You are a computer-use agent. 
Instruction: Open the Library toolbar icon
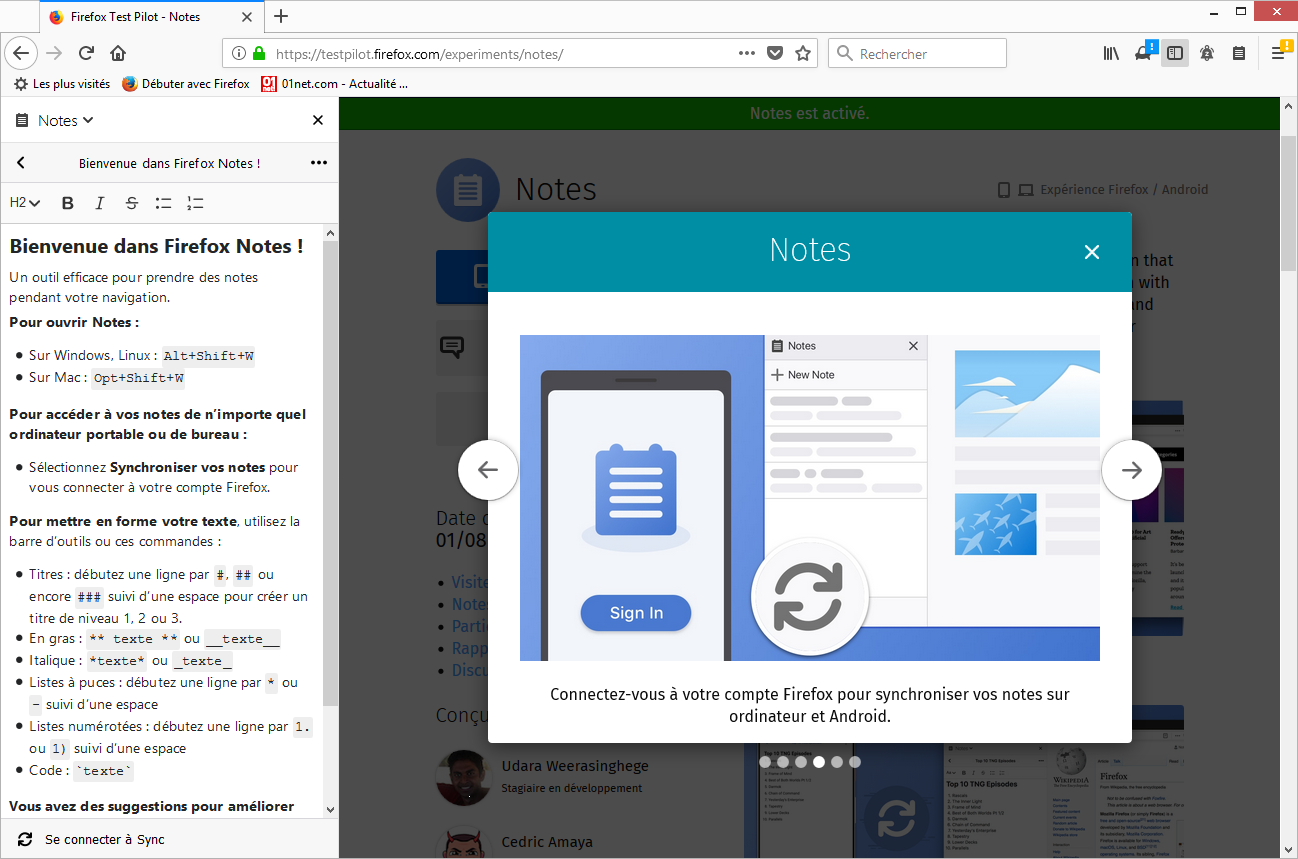(1111, 53)
